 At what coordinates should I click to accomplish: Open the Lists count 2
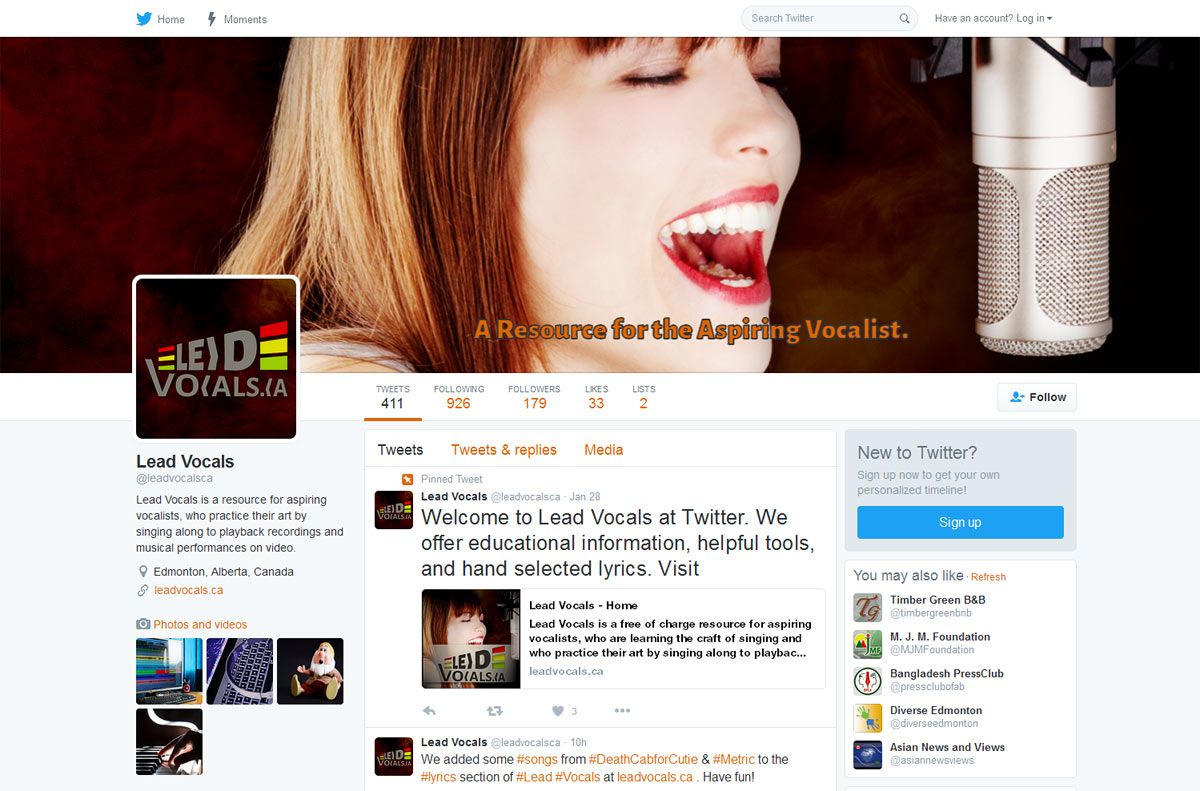643,398
